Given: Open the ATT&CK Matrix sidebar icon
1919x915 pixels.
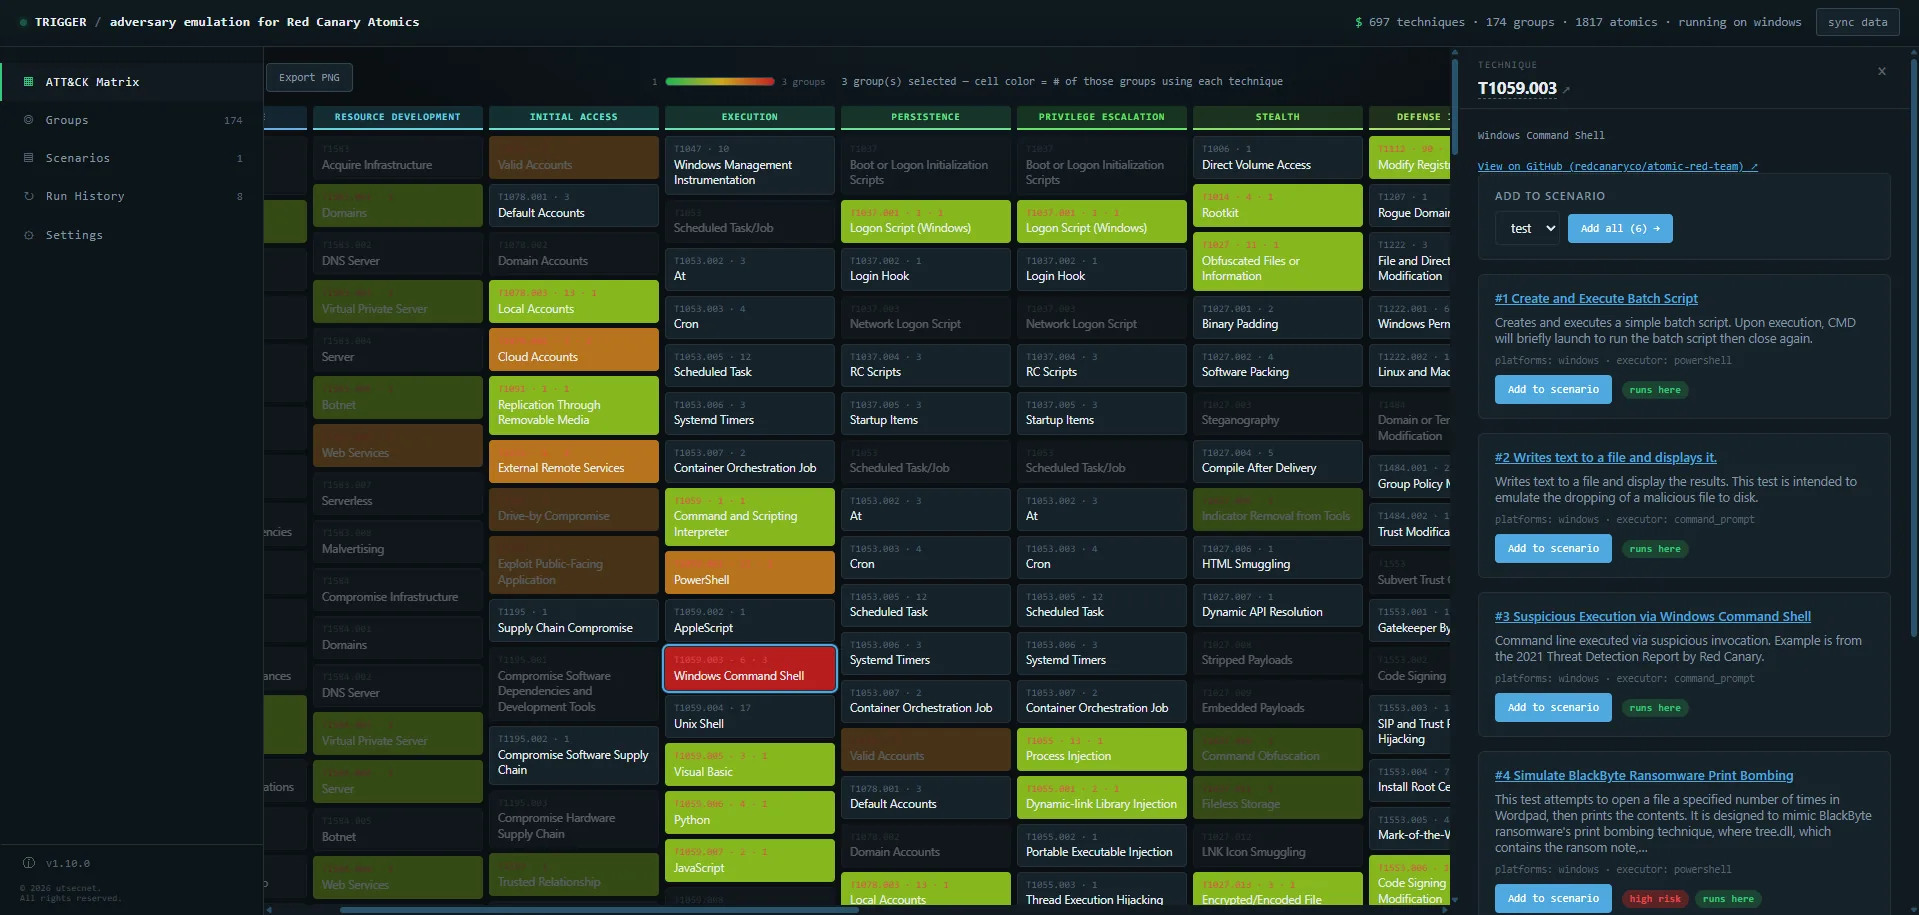Looking at the screenshot, I should (28, 82).
